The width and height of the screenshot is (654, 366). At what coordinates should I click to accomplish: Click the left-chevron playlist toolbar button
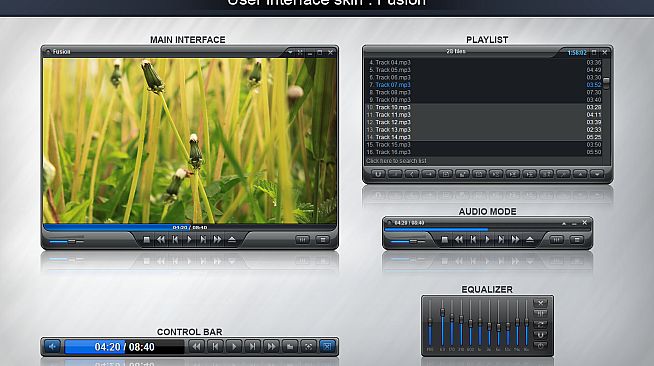[412, 174]
